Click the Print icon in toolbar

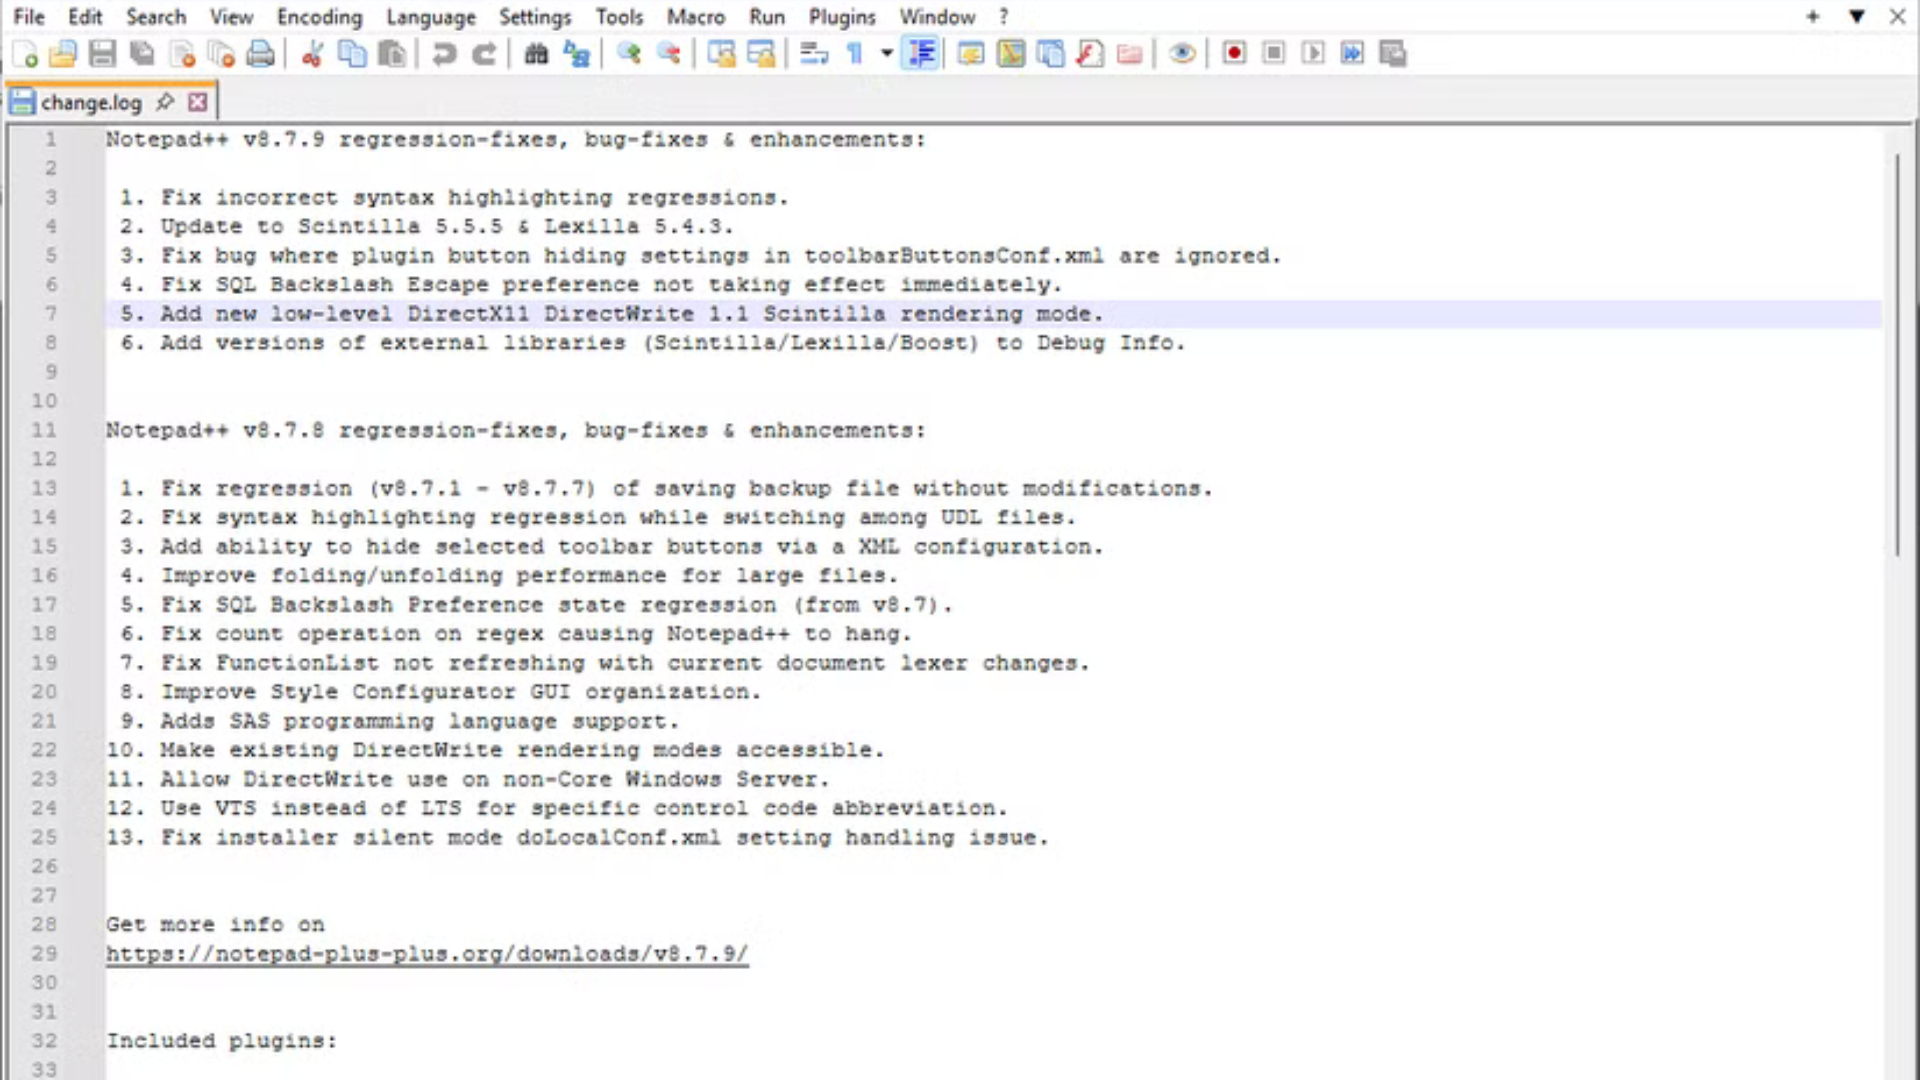[x=260, y=54]
